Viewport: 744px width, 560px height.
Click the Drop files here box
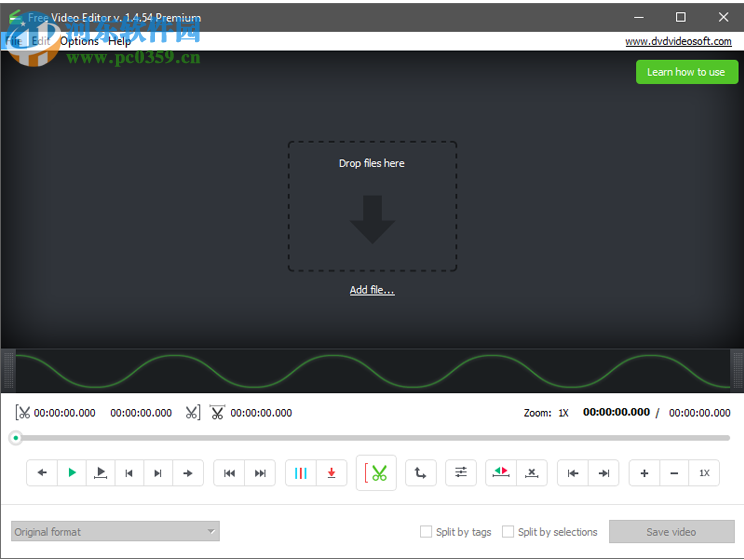click(372, 206)
